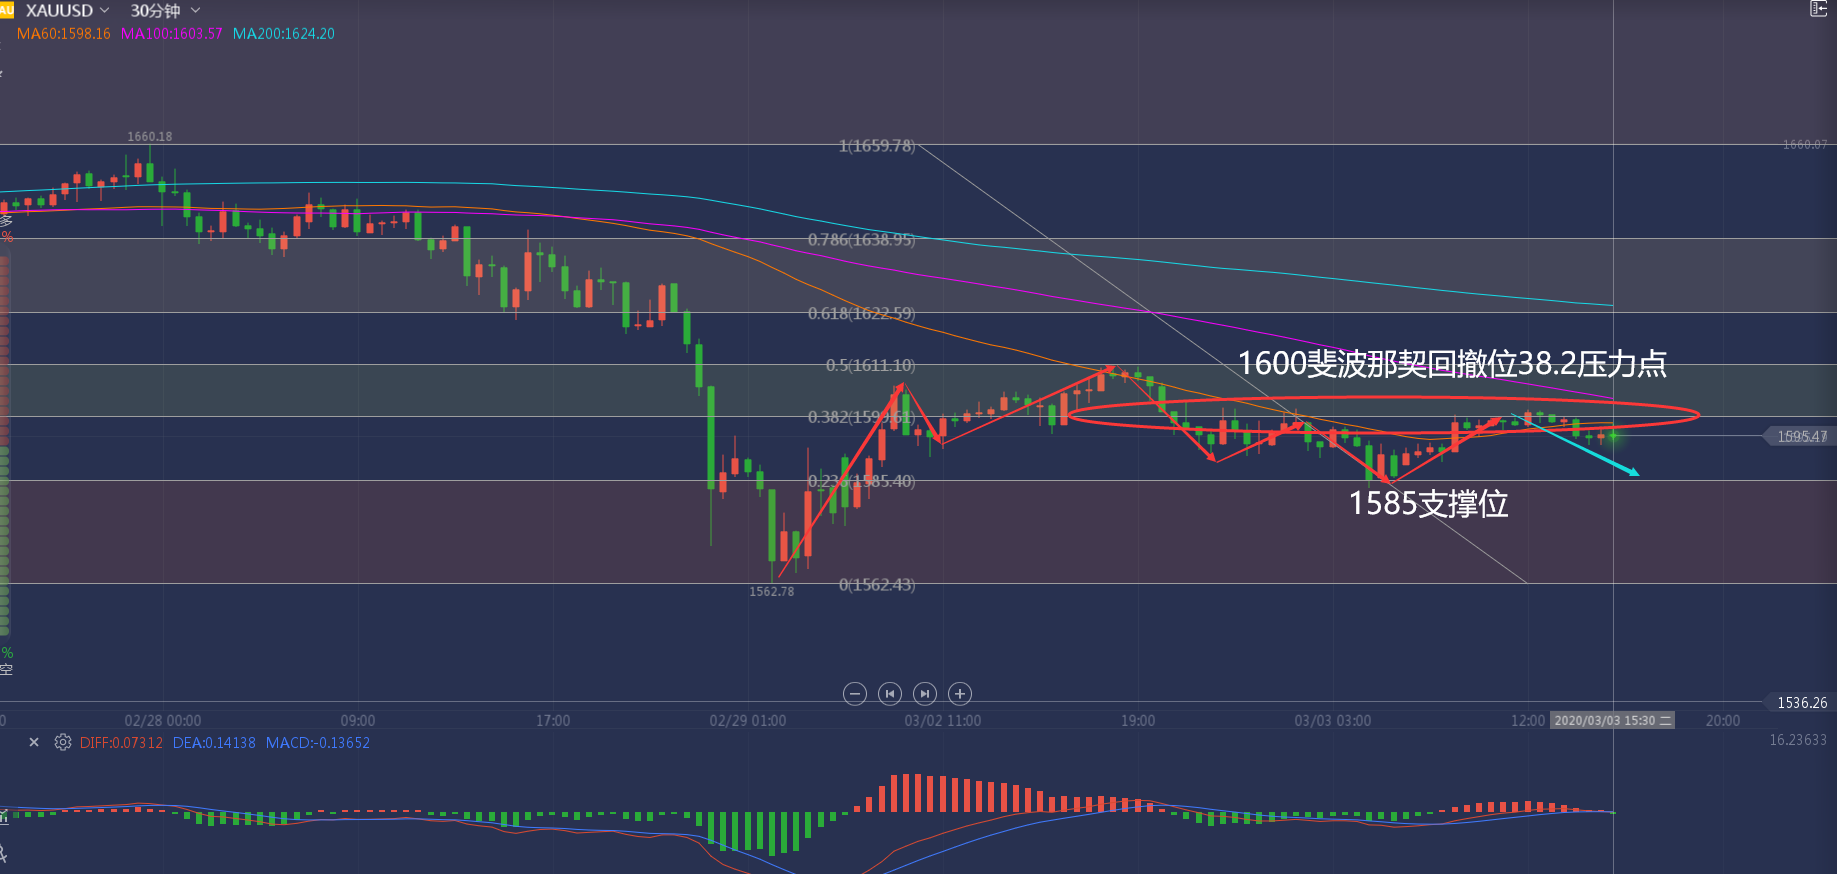Select the Fibonacci 0(1562.43) level label
The image size is (1837, 874).
tap(877, 585)
